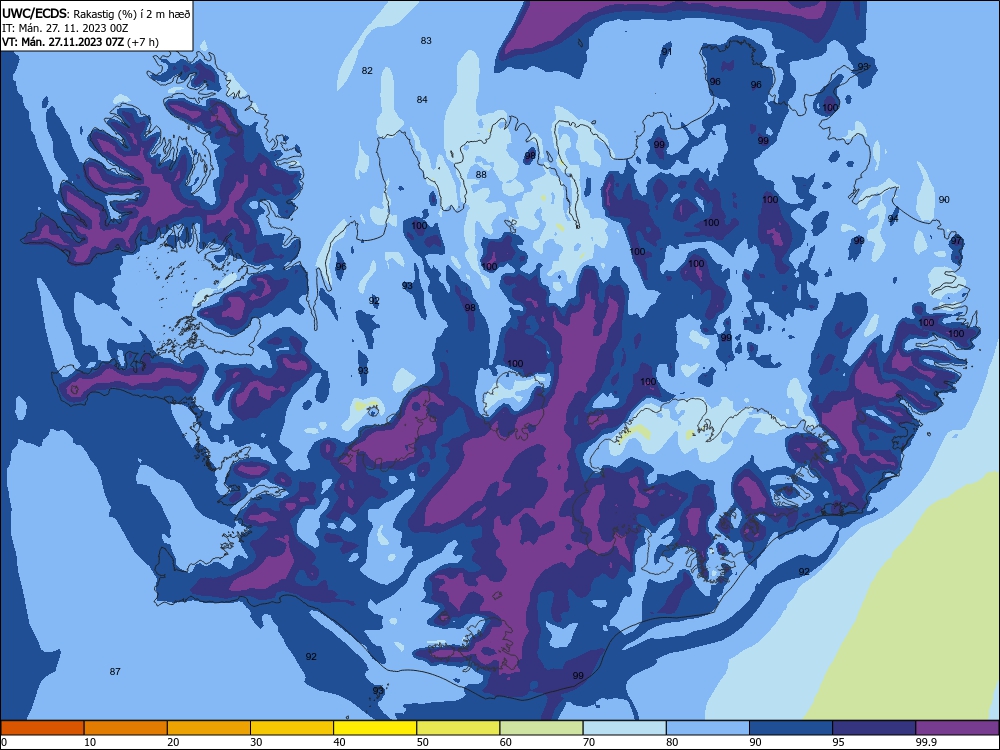Select the medium blue 90–95 legend swatch

791,728
